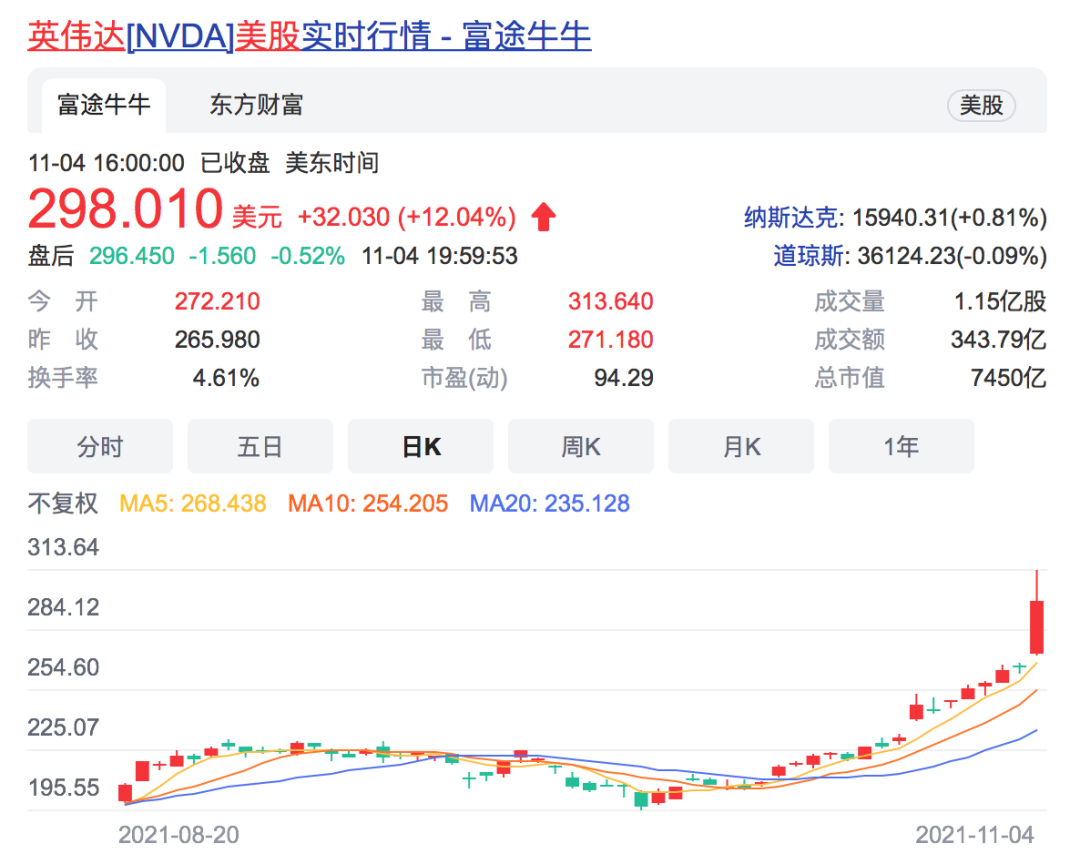This screenshot has width=1080, height=854.
Task: Click the day low 271.180
Action: pyautogui.click(x=610, y=340)
